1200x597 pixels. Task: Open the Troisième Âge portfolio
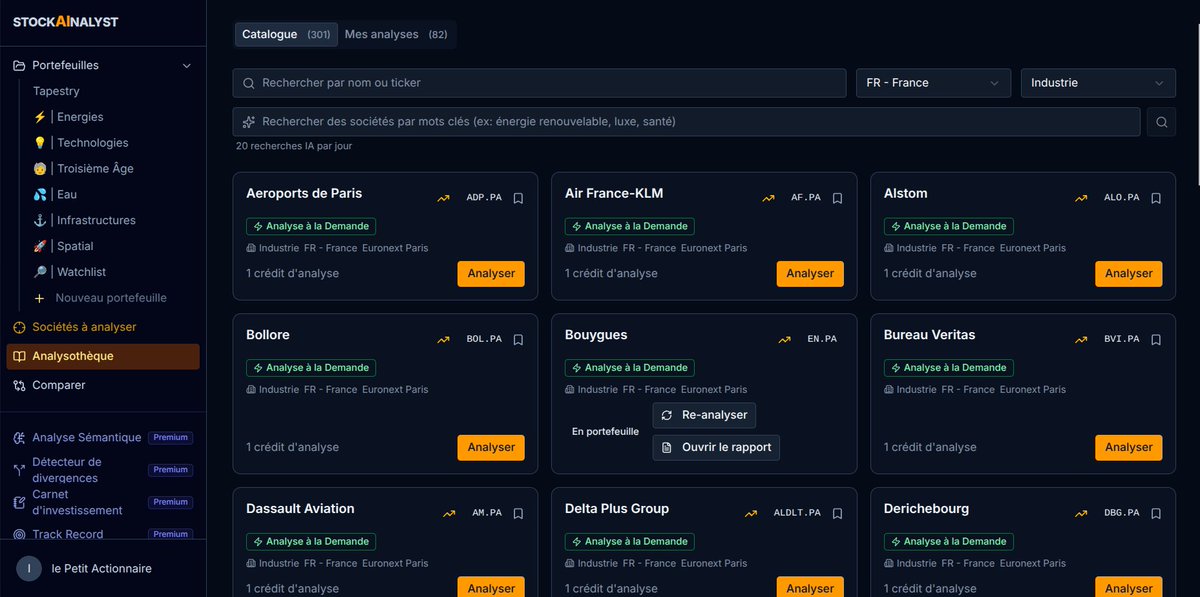pyautogui.click(x=83, y=169)
